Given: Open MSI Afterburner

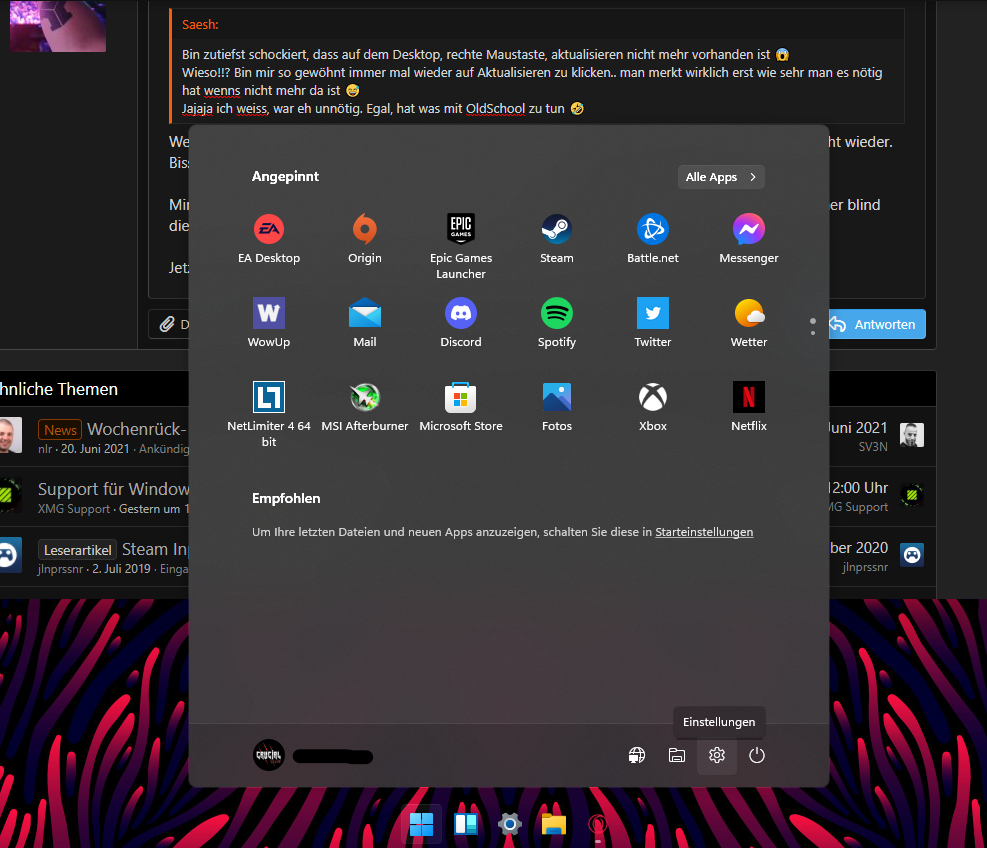Looking at the screenshot, I should [x=364, y=407].
